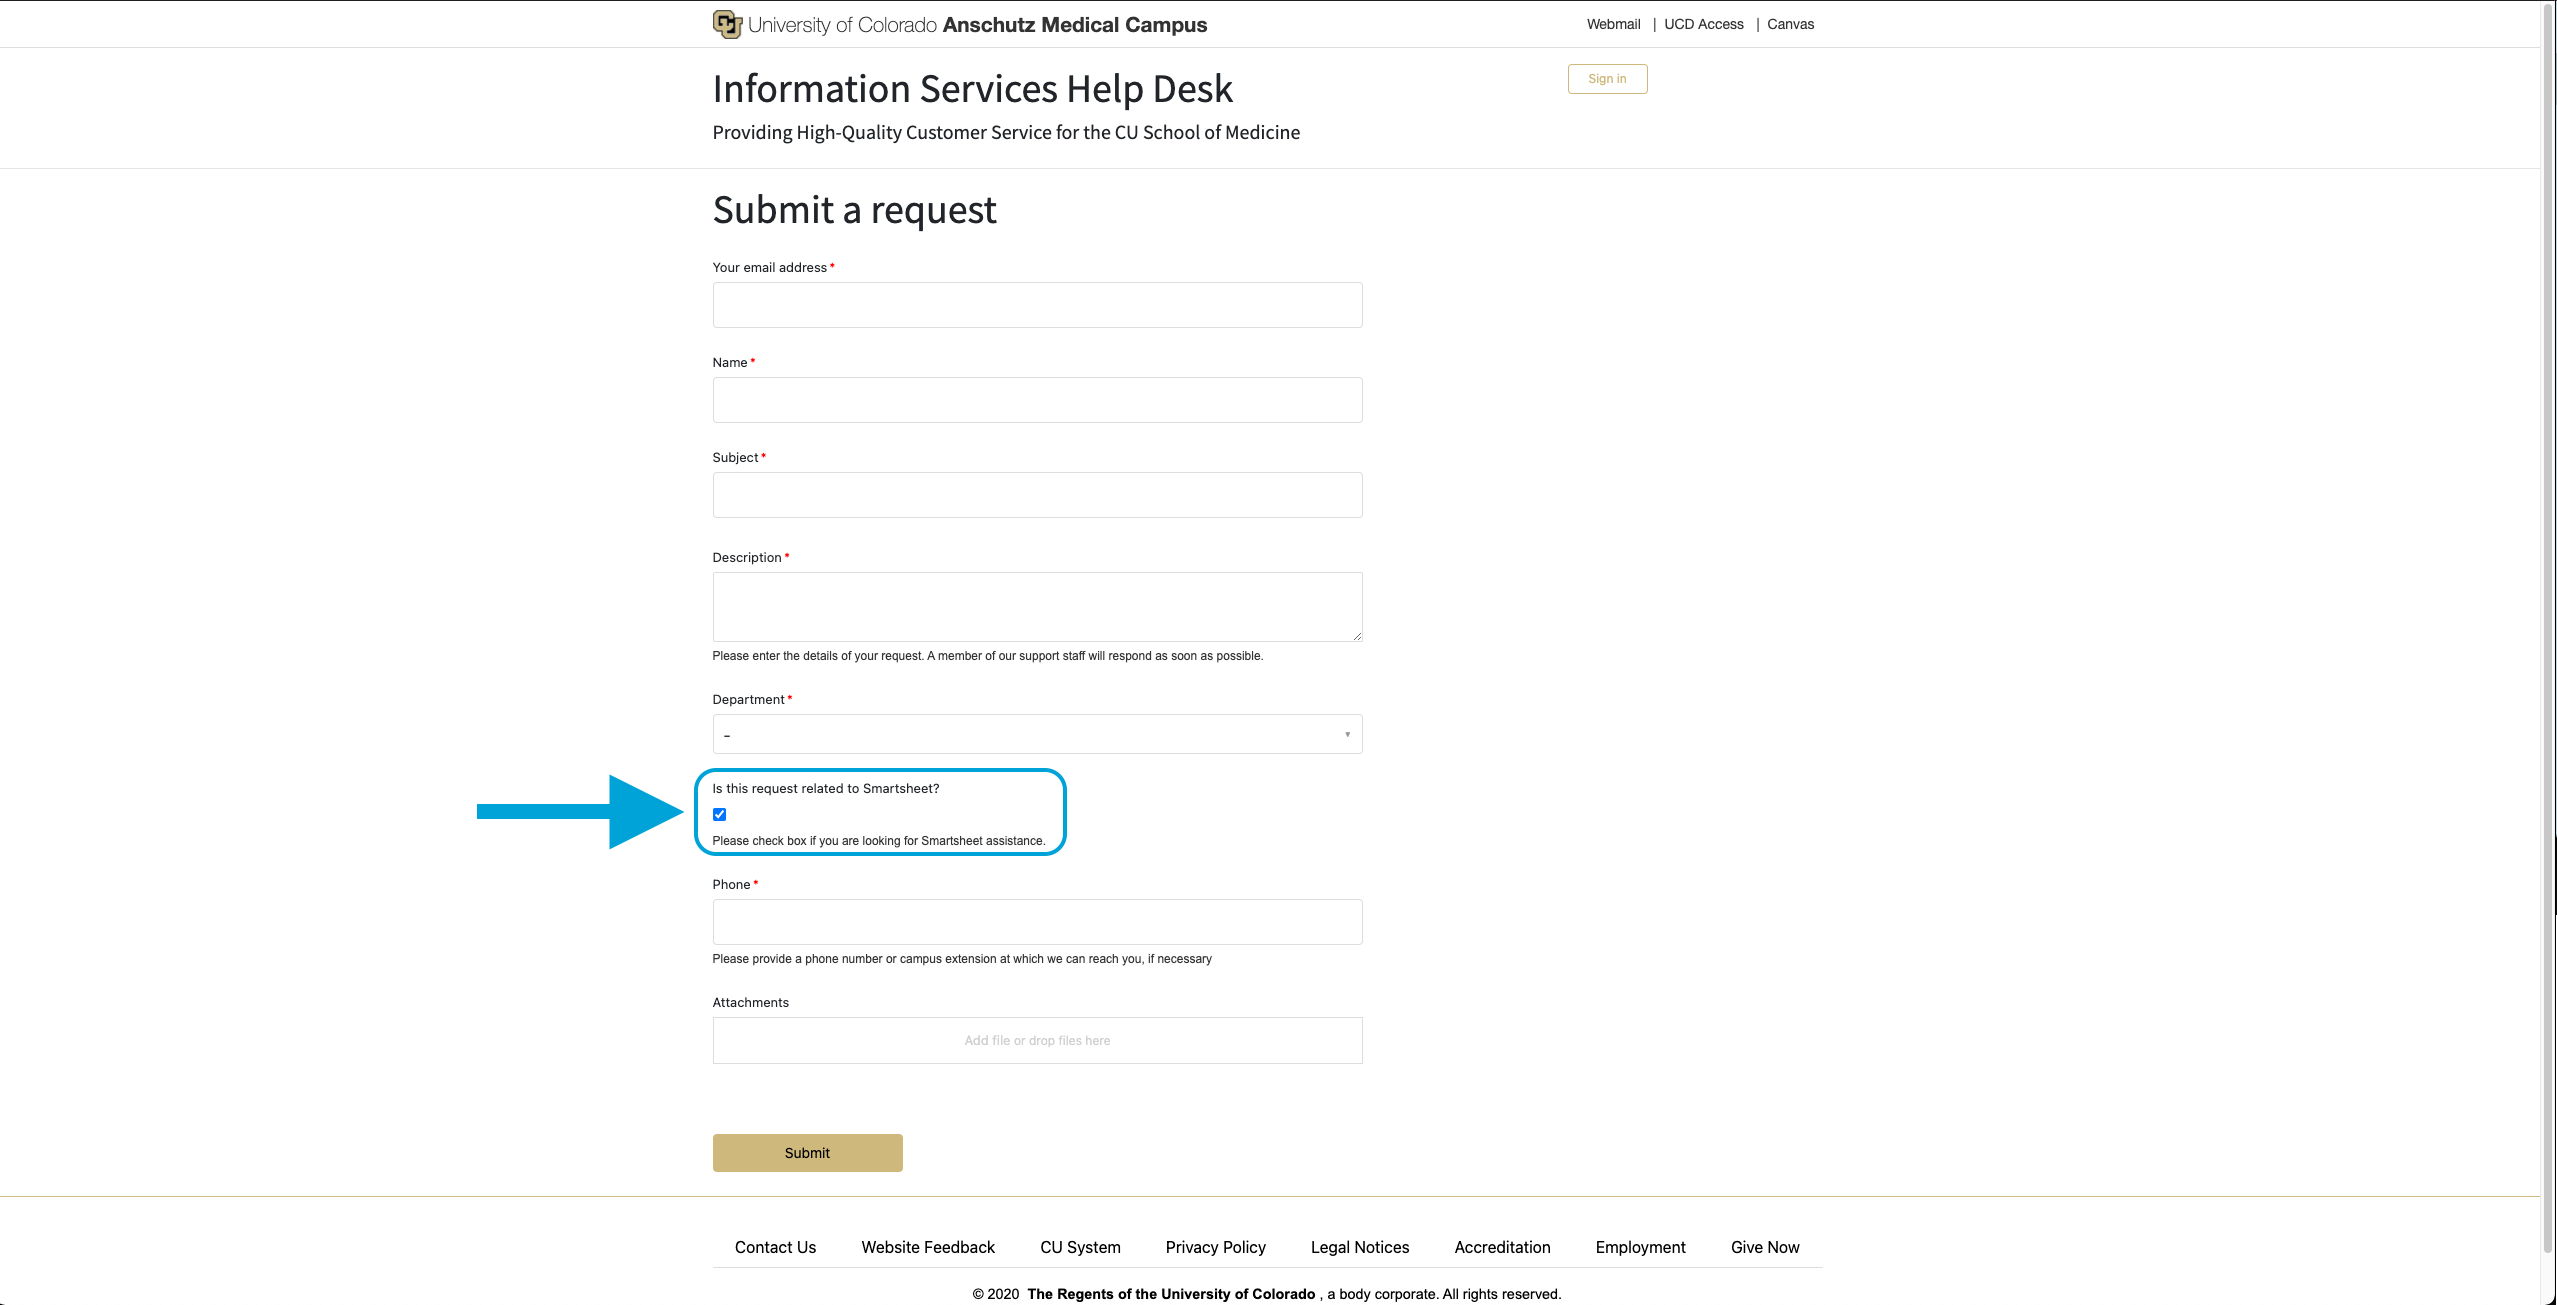The width and height of the screenshot is (2557, 1305).
Task: Click the Give Now footer link
Action: [1765, 1247]
